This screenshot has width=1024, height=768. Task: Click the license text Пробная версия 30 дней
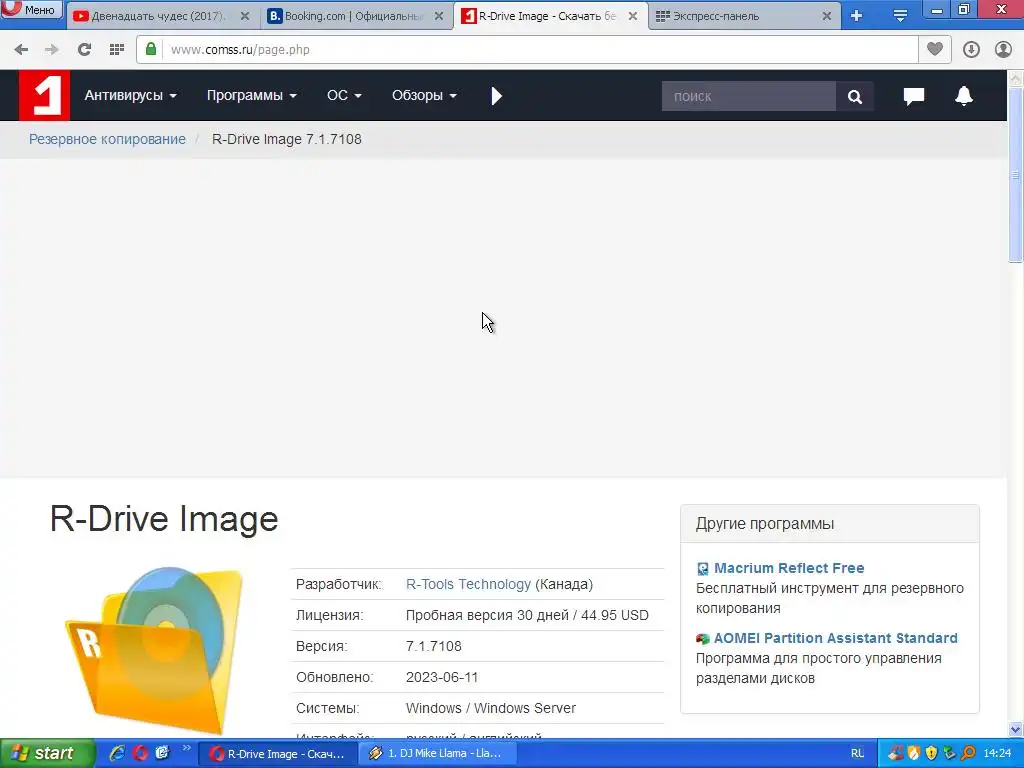(487, 615)
